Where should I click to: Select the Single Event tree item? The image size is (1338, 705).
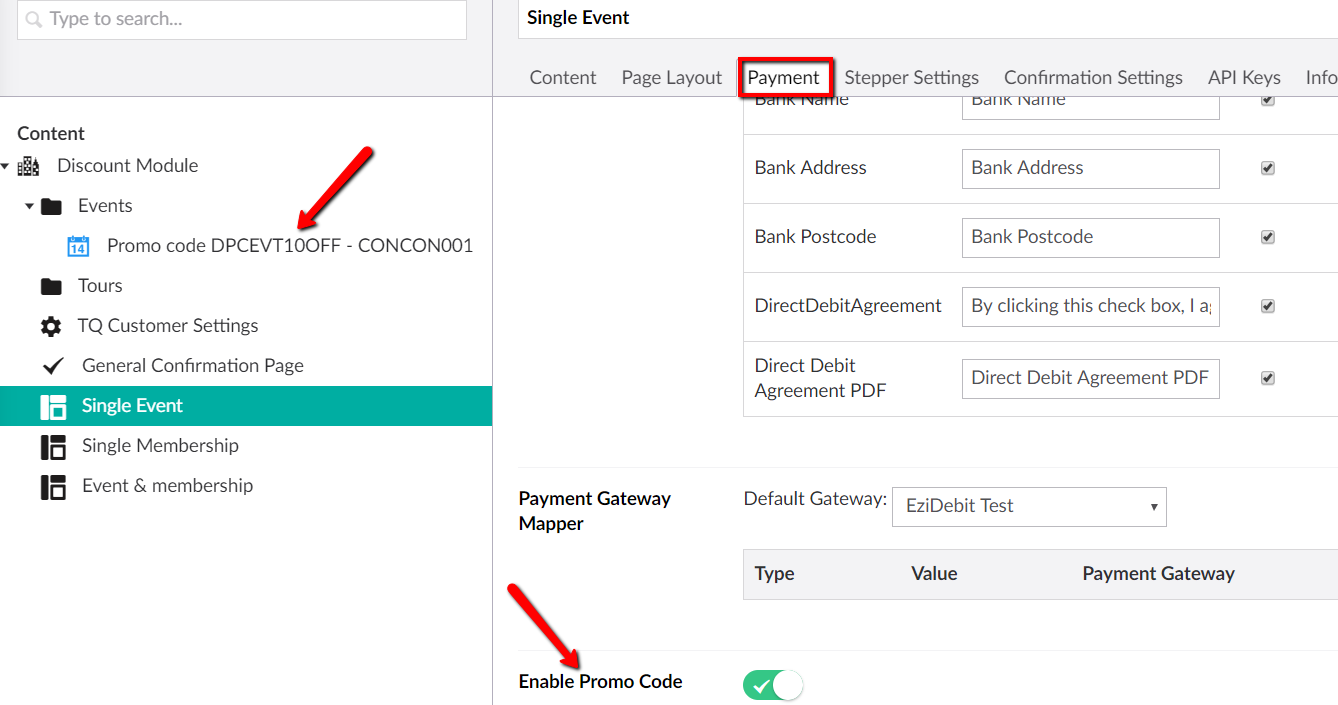246,406
